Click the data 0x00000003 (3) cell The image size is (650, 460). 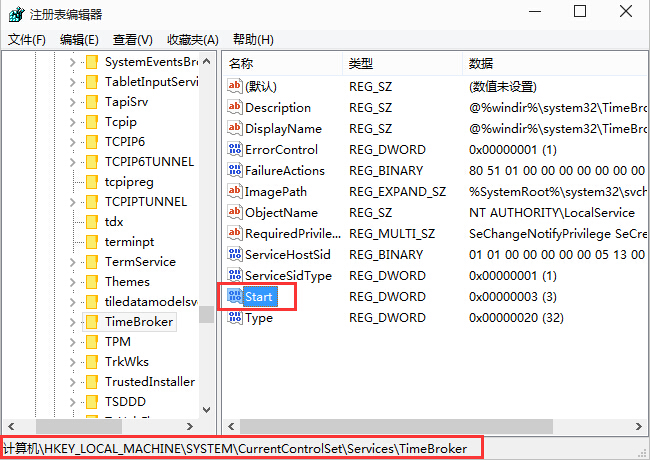coord(512,297)
